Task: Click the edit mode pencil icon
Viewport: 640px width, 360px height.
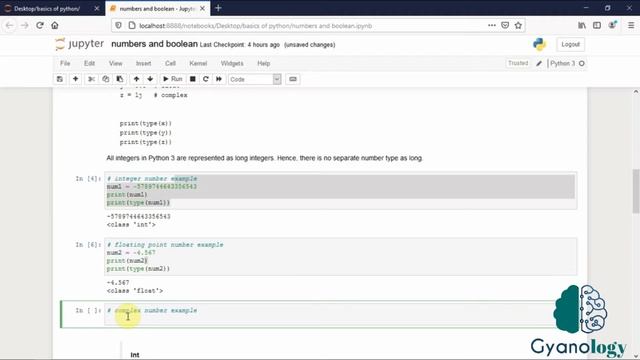Action: pyautogui.click(x=539, y=63)
